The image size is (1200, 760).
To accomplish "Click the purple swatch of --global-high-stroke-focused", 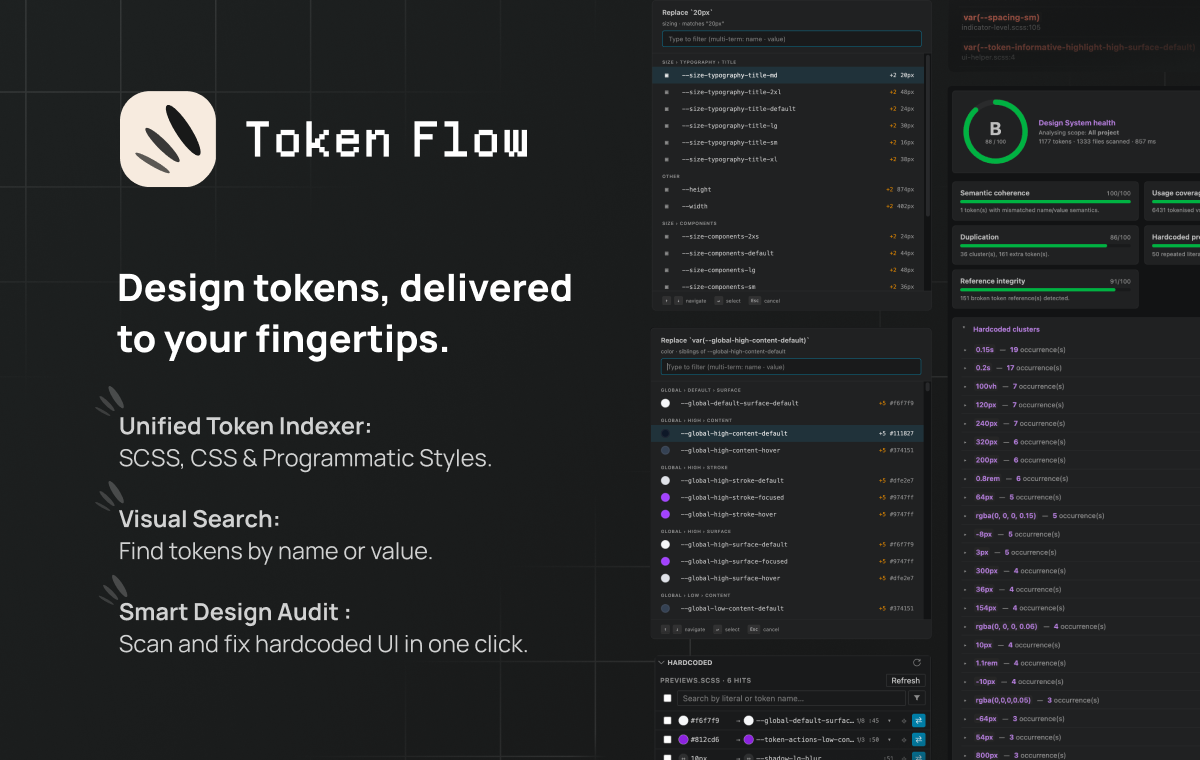I will pos(665,497).
